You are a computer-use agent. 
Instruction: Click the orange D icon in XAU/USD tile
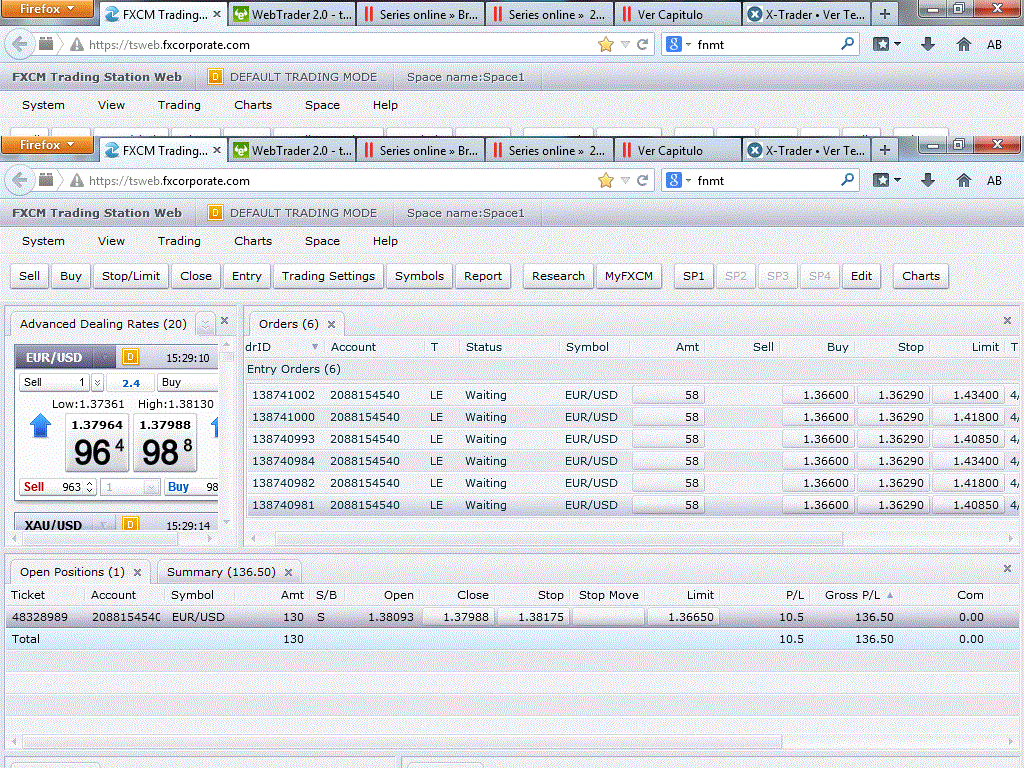click(x=130, y=525)
